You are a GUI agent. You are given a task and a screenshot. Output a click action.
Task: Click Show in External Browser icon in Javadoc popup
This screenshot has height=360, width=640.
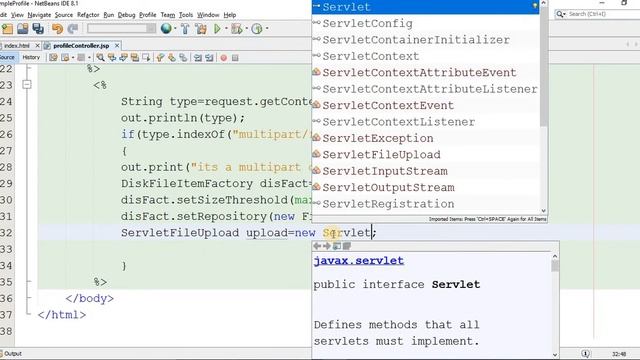click(337, 246)
